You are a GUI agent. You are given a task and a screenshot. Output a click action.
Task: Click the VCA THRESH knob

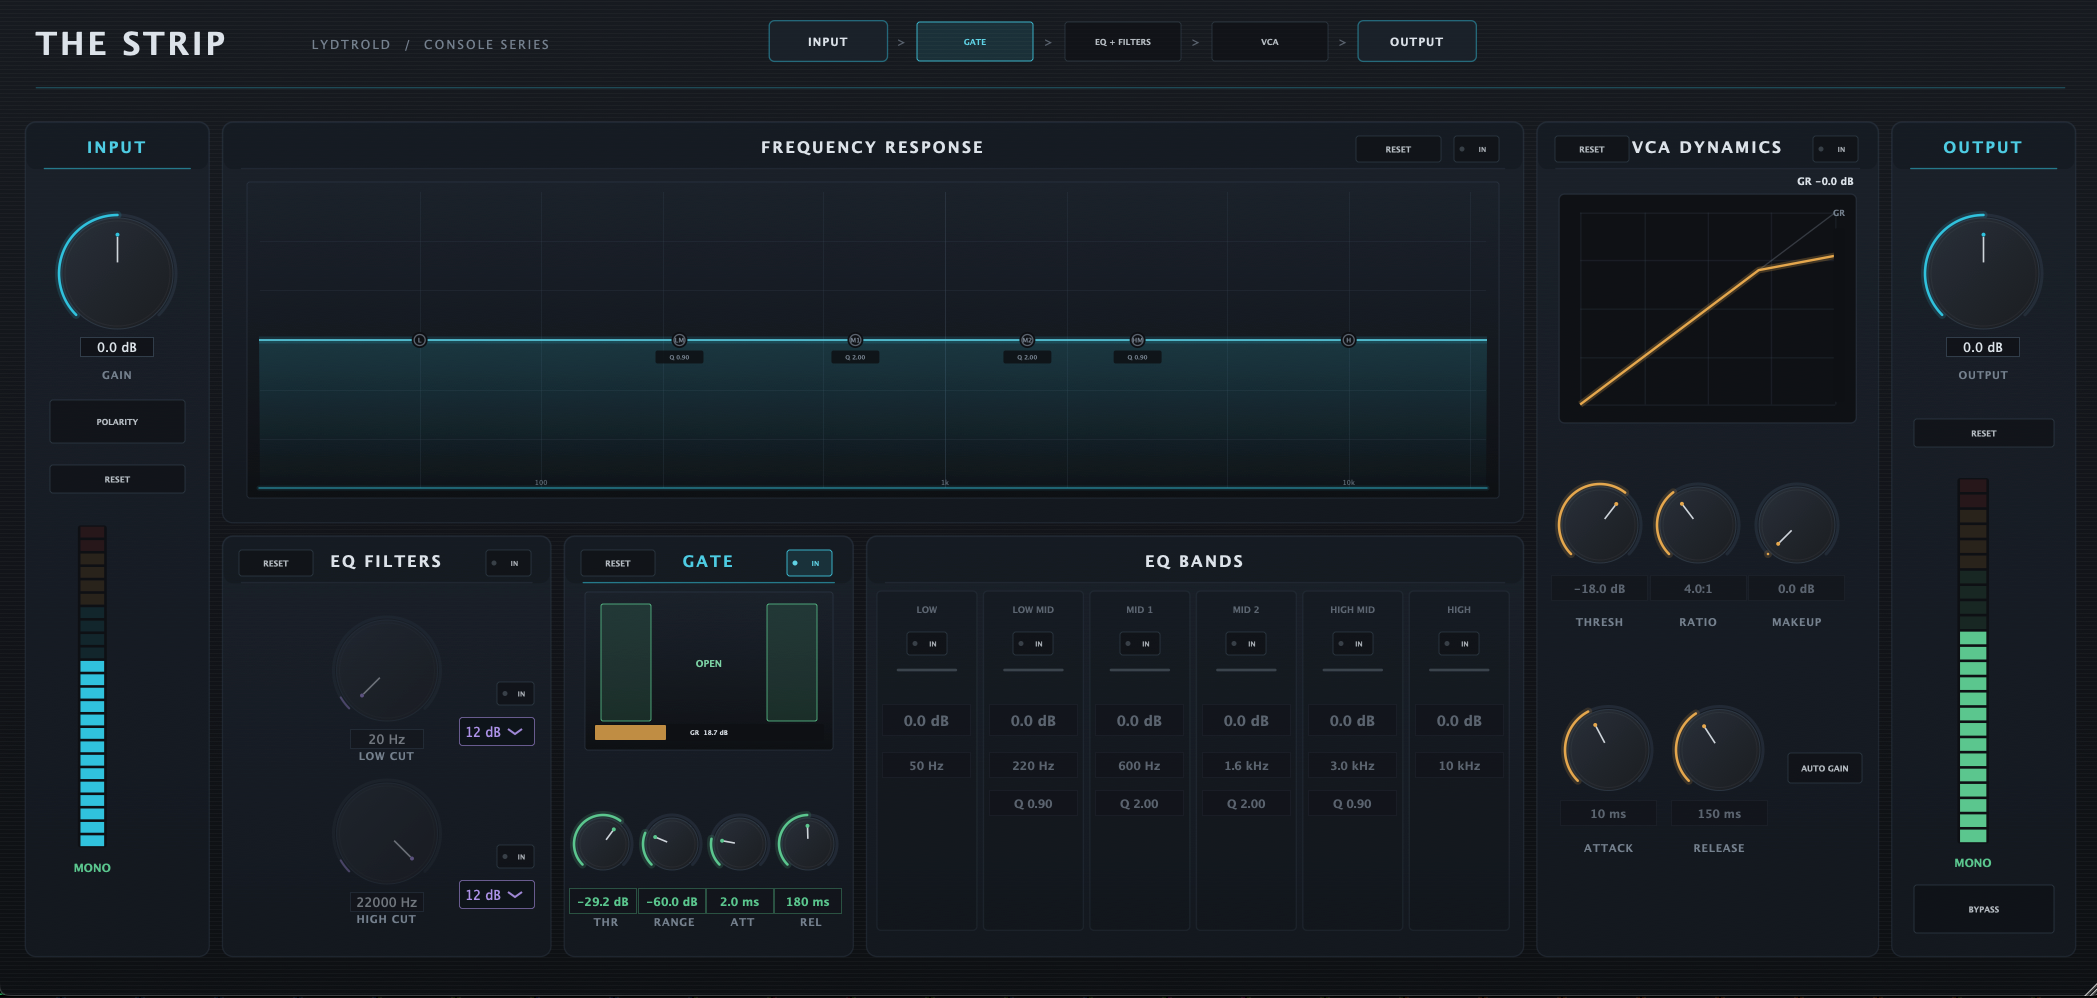1599,524
